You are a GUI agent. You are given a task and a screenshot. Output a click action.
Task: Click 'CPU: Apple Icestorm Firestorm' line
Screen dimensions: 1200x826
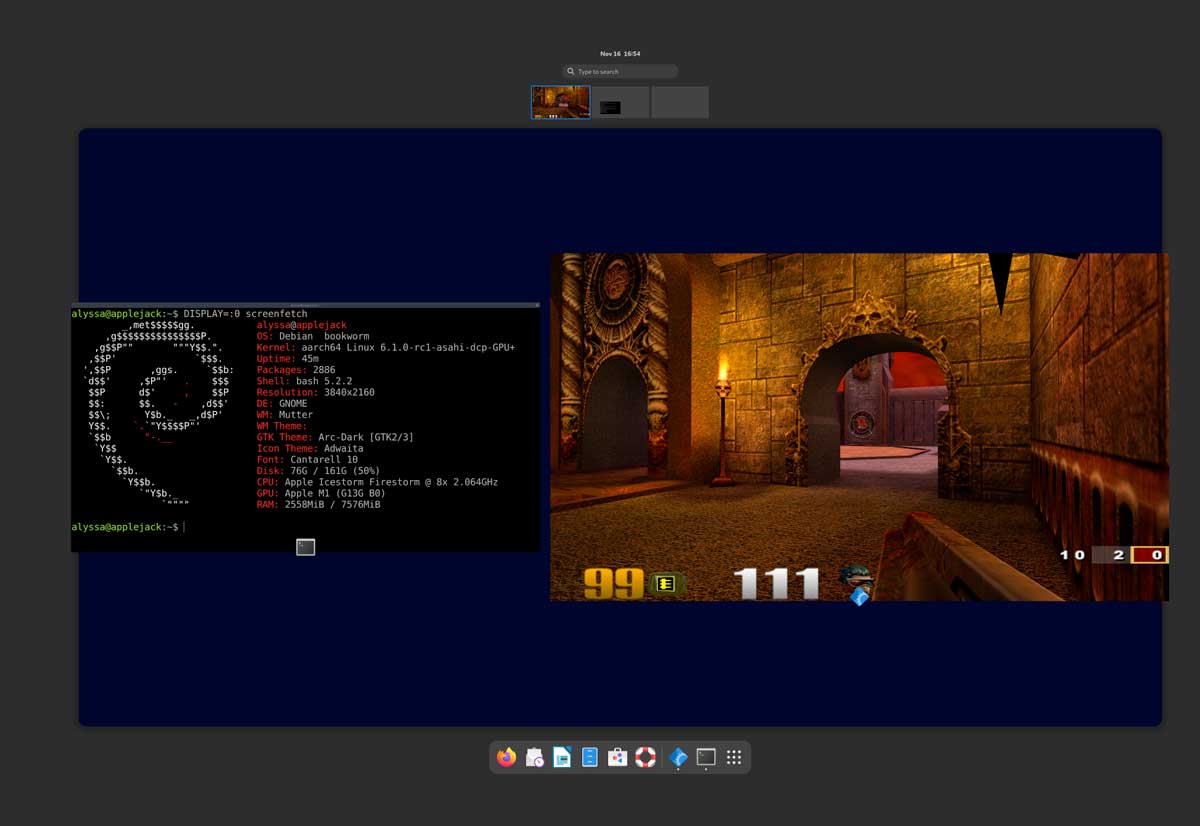click(377, 482)
